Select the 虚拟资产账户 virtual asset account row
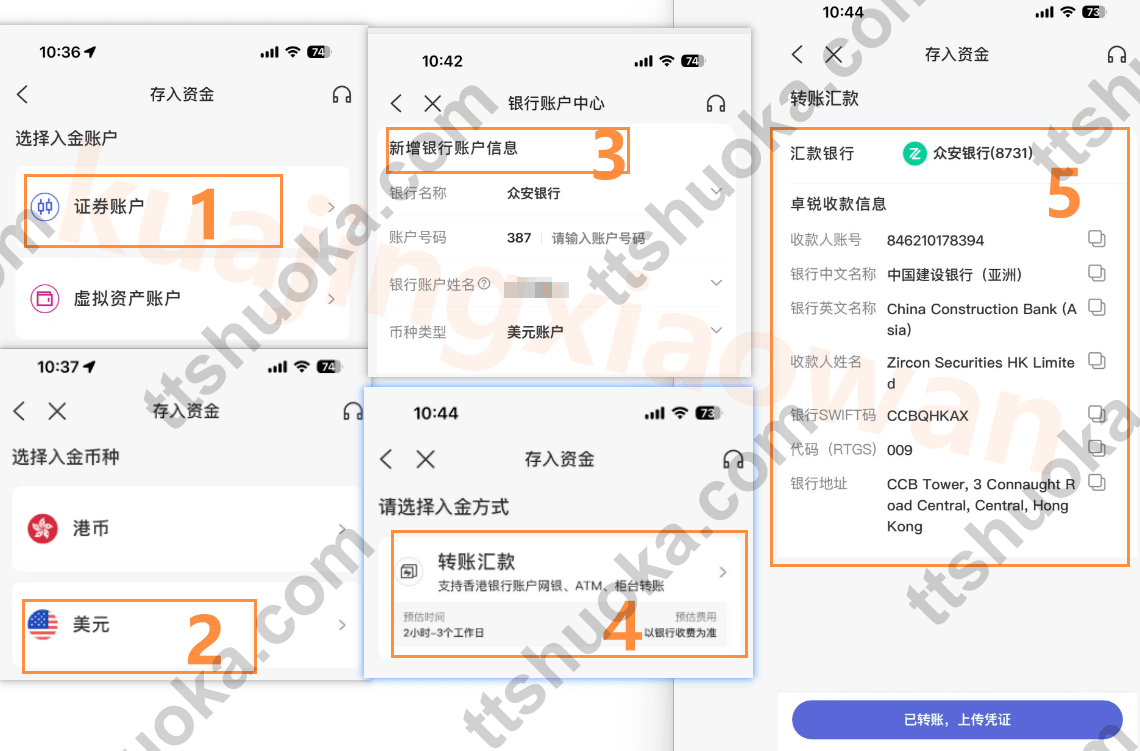The image size is (1140, 751). (182, 299)
